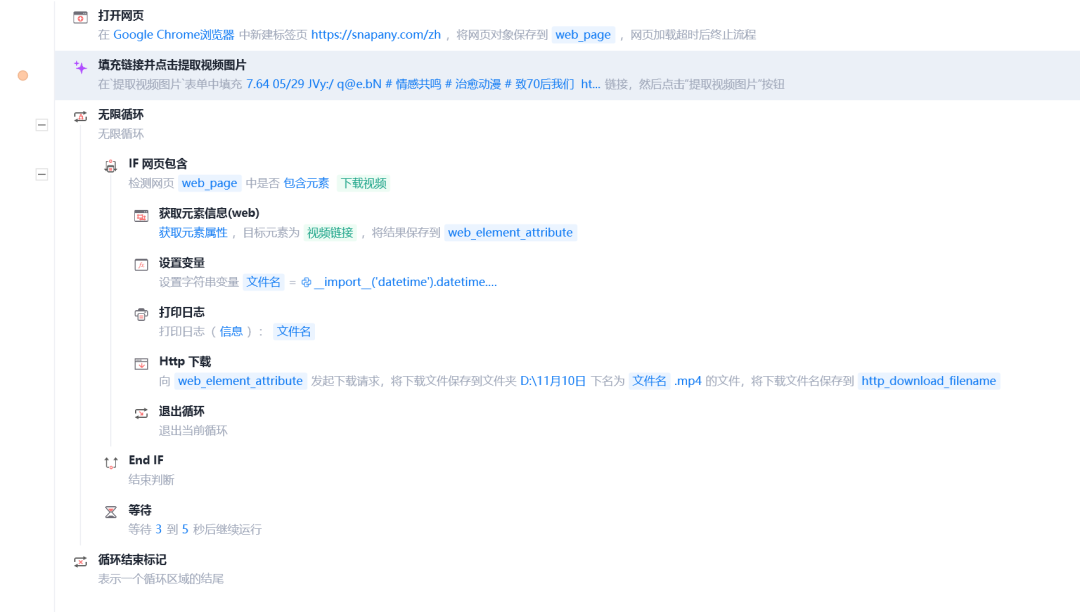Click the 信息 log level link
The height and width of the screenshot is (612, 1080).
(231, 332)
